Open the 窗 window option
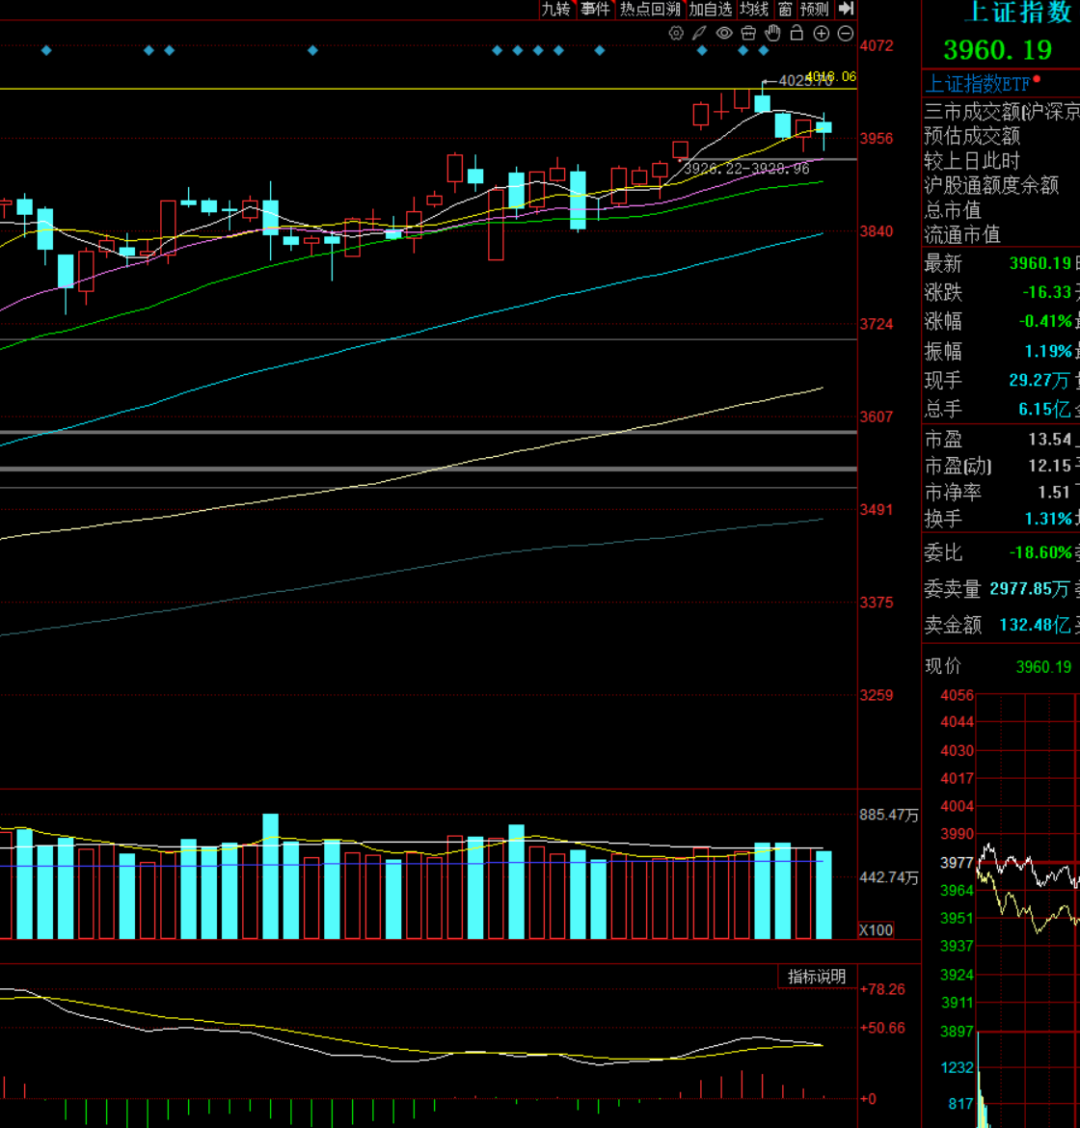This screenshot has height=1128, width=1080. tap(785, 9)
